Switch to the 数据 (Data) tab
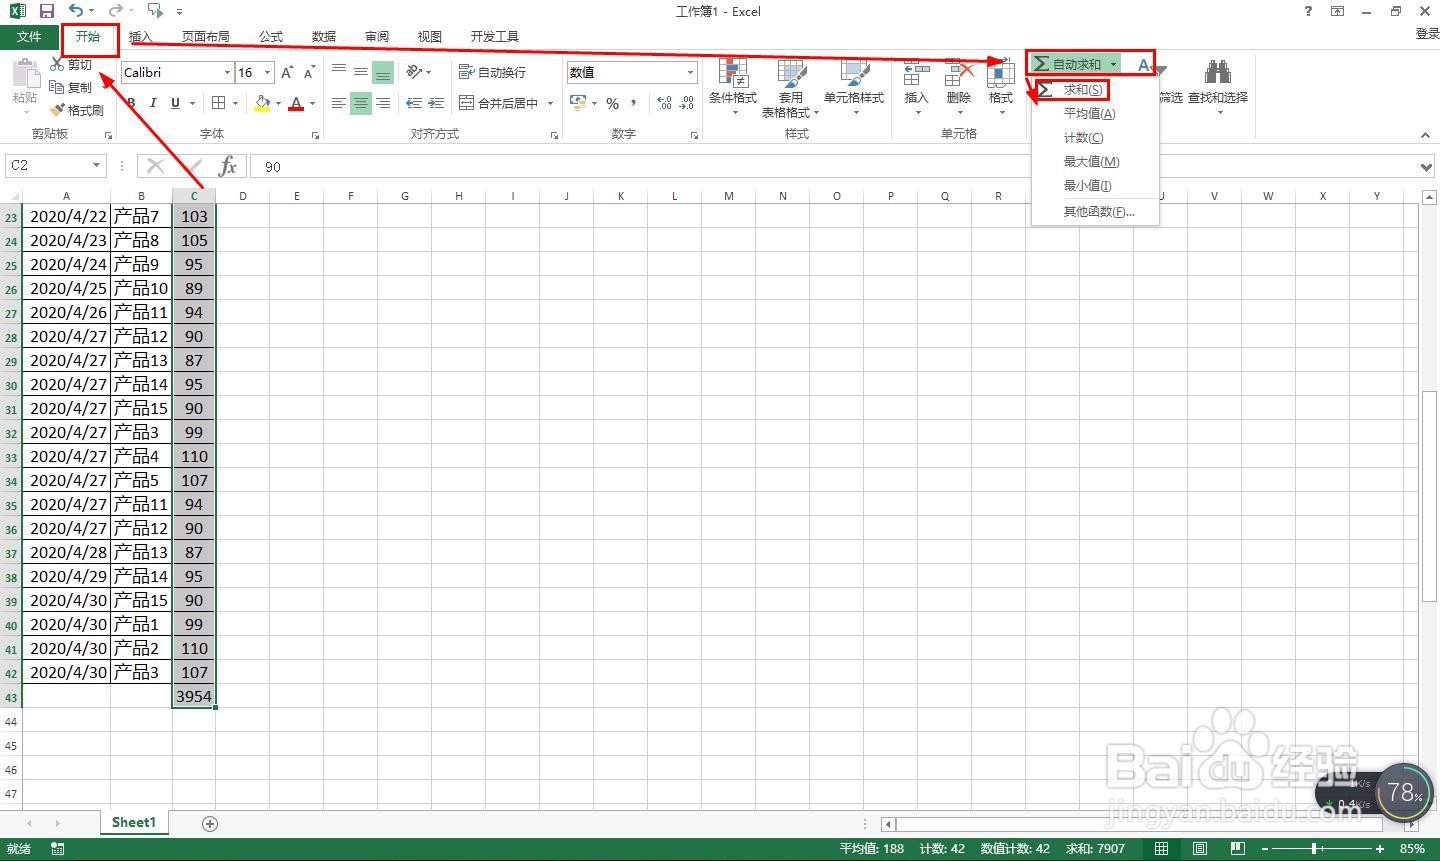The height and width of the screenshot is (861, 1440). (x=324, y=36)
